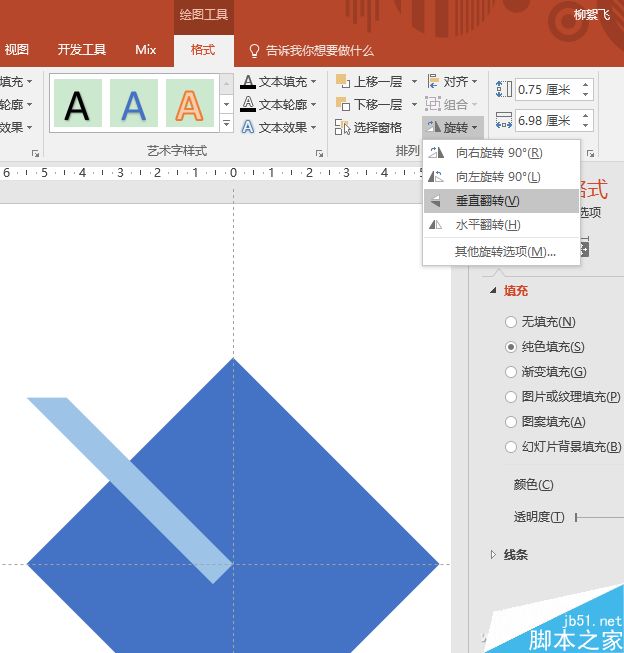Switch to the 格式 ribbon tab
The width and height of the screenshot is (624, 653).
click(x=203, y=50)
